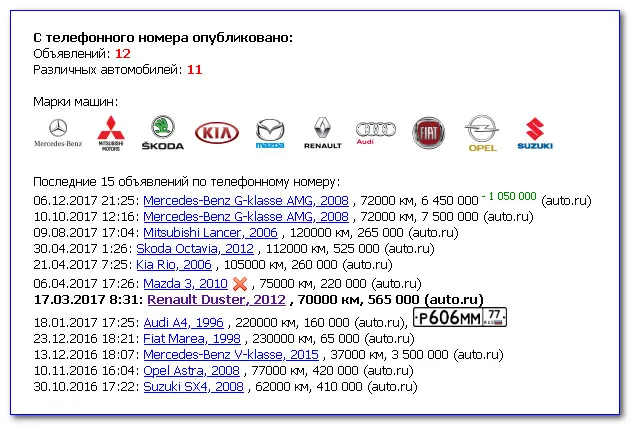Click the red different cars count '11'
The image size is (631, 426).
[x=194, y=70]
